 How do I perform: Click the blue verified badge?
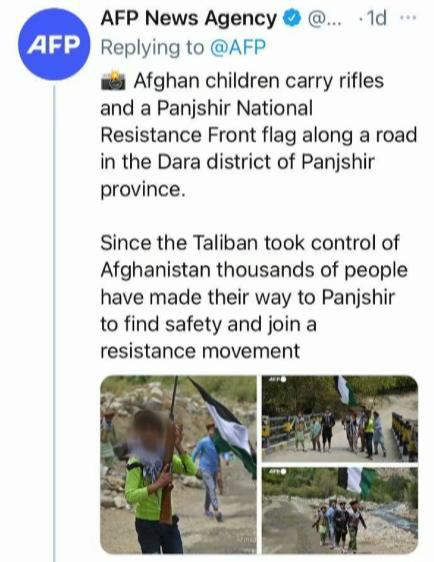point(292,18)
